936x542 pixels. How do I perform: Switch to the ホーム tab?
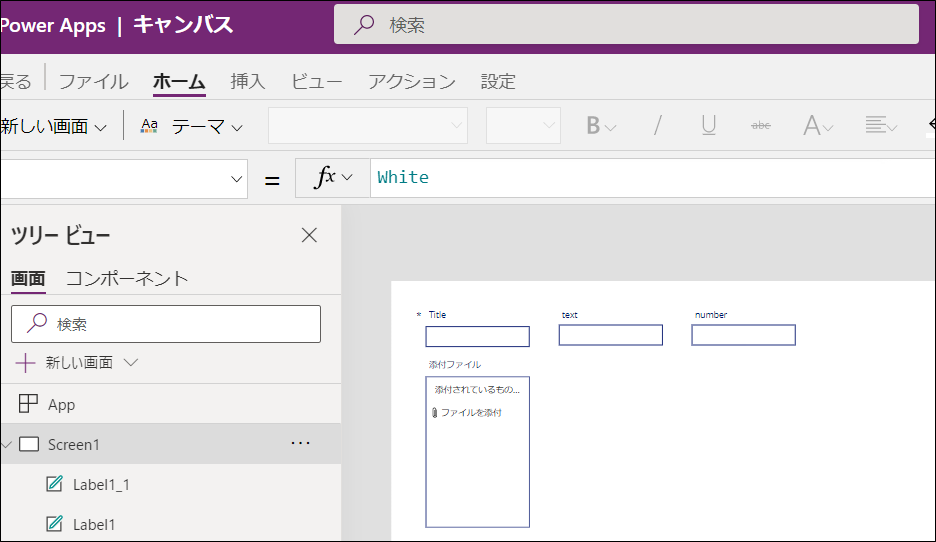(x=179, y=81)
